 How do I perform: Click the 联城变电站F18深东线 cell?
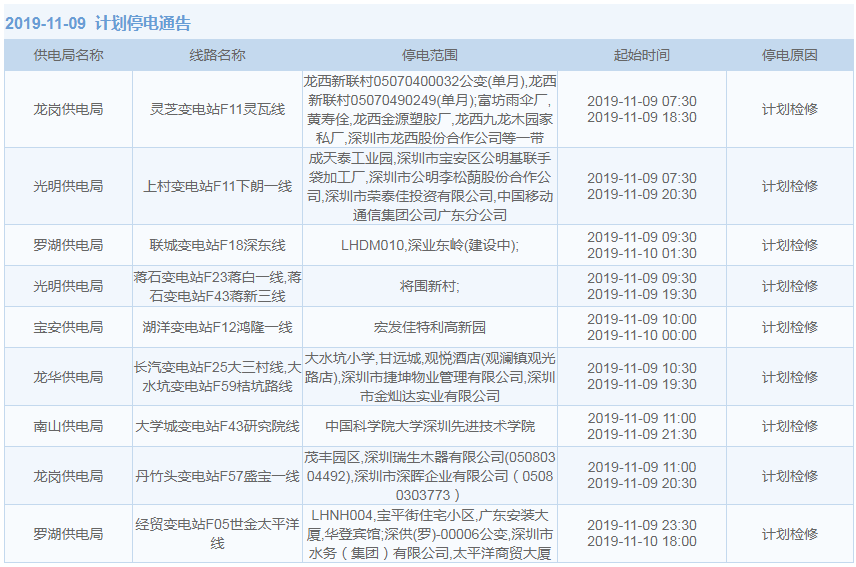point(217,245)
